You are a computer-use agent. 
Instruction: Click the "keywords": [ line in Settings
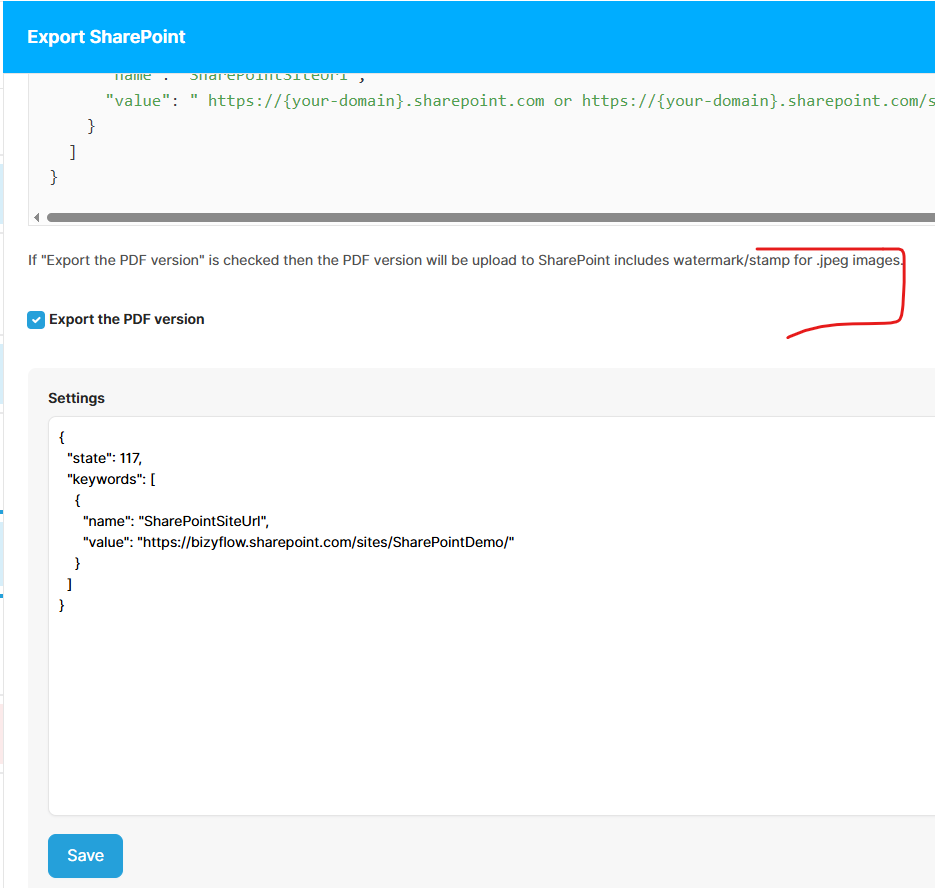click(111, 479)
